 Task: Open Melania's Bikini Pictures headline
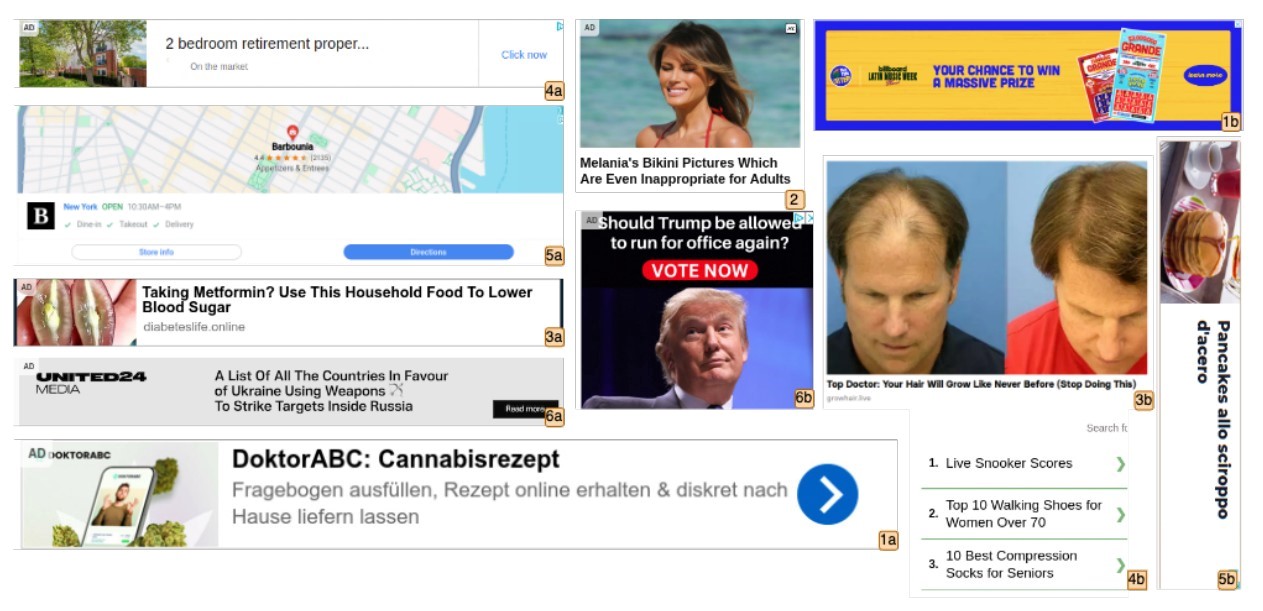(x=685, y=171)
